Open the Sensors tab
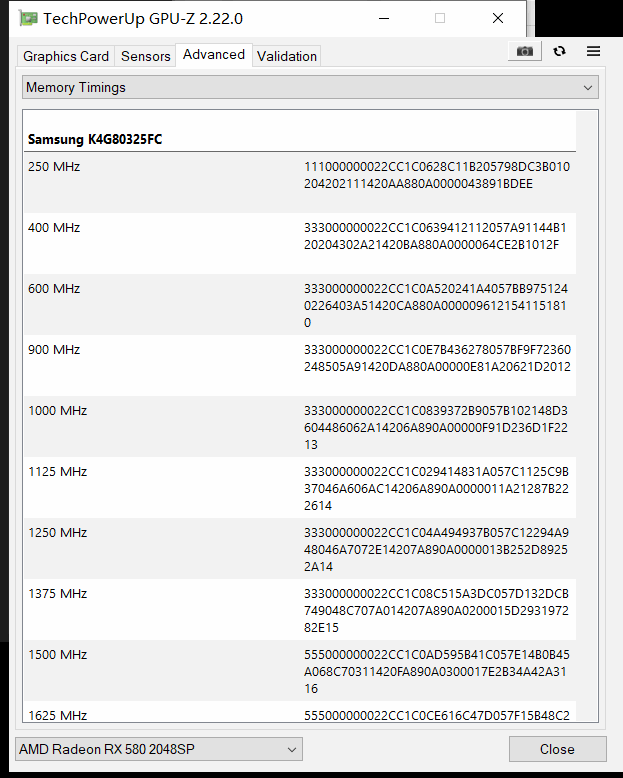 tap(146, 56)
